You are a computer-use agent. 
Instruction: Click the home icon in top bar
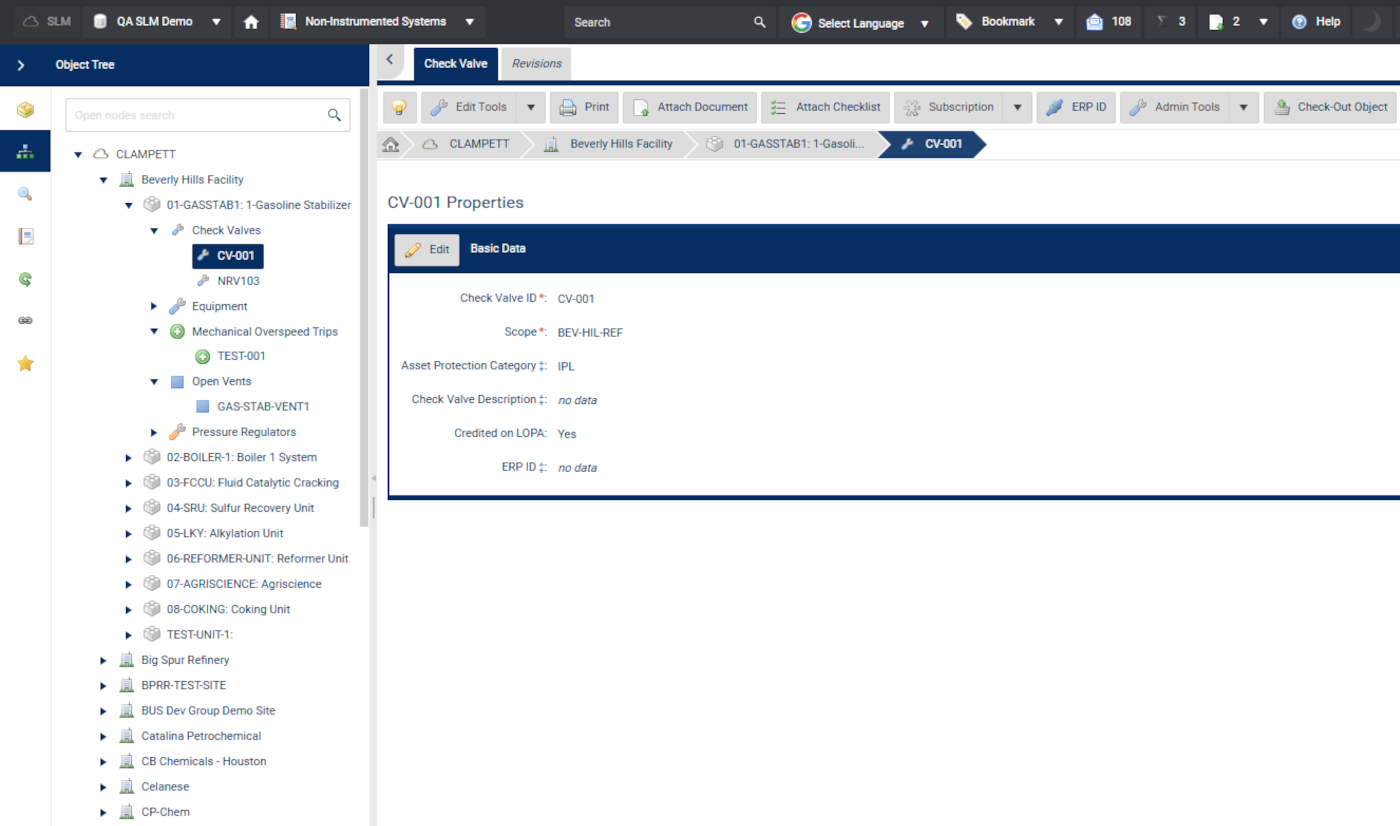coord(251,22)
